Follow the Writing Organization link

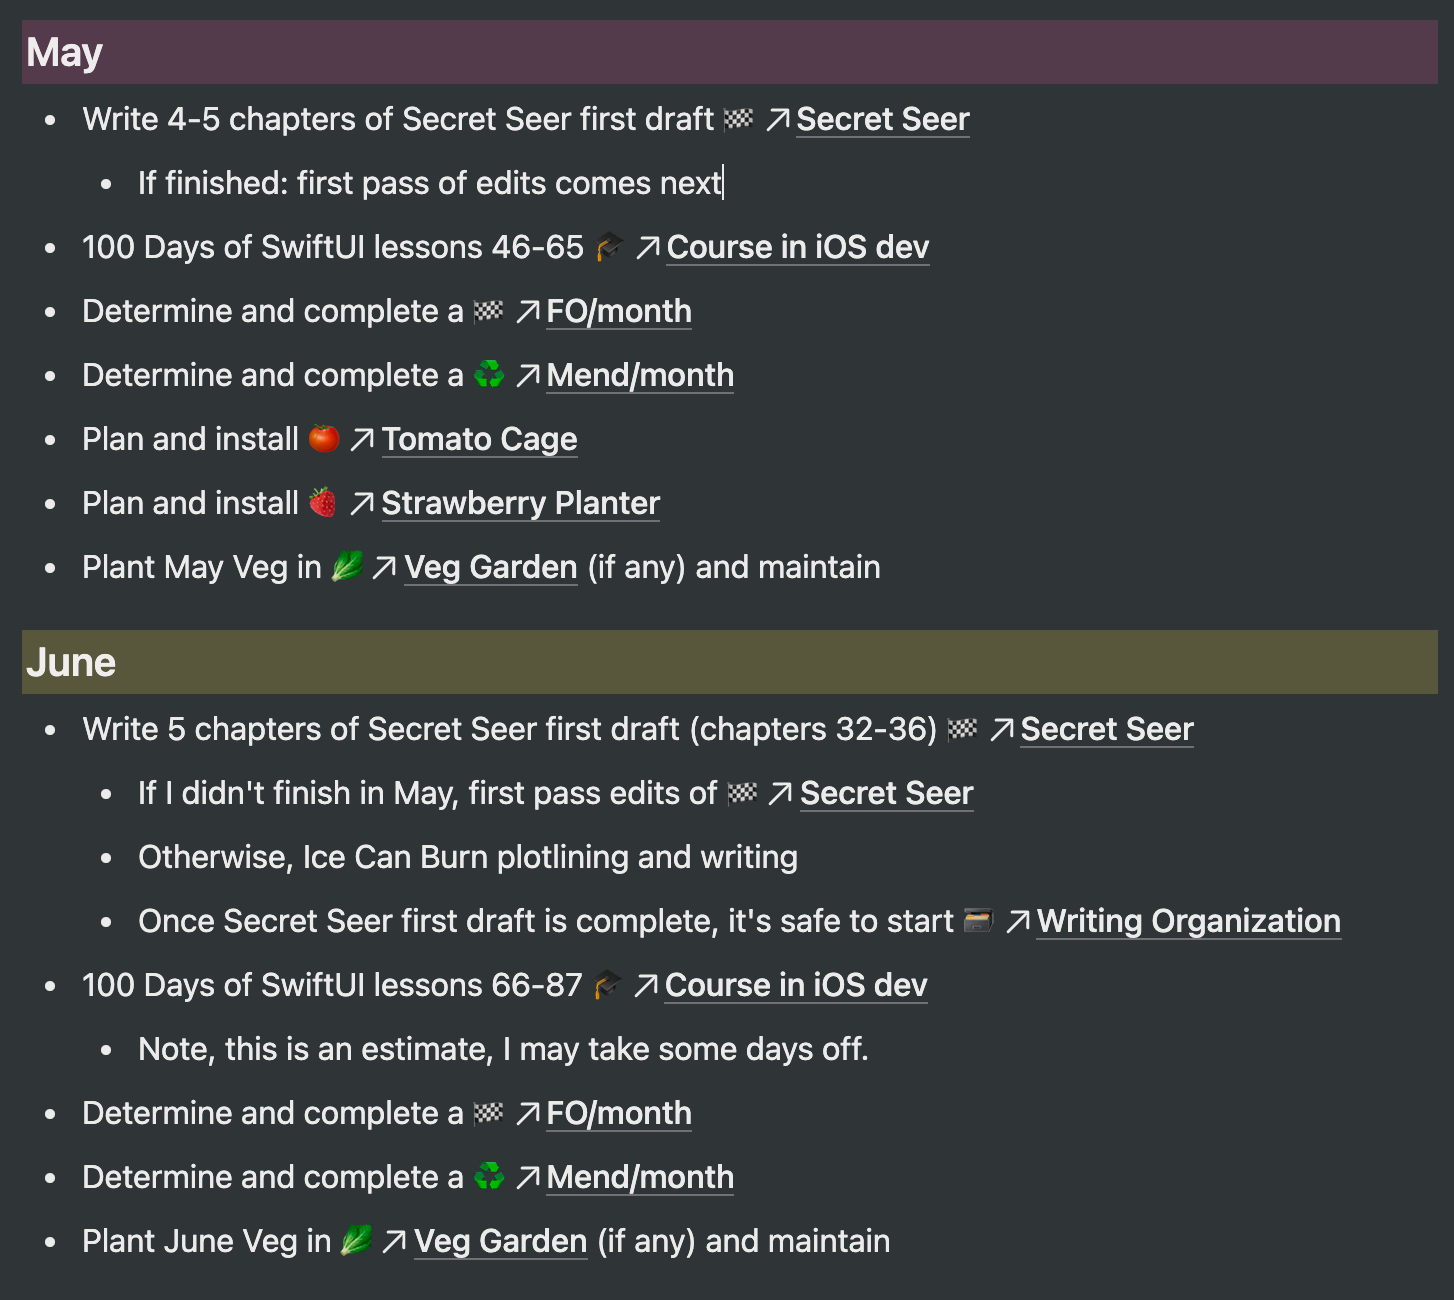[1189, 921]
